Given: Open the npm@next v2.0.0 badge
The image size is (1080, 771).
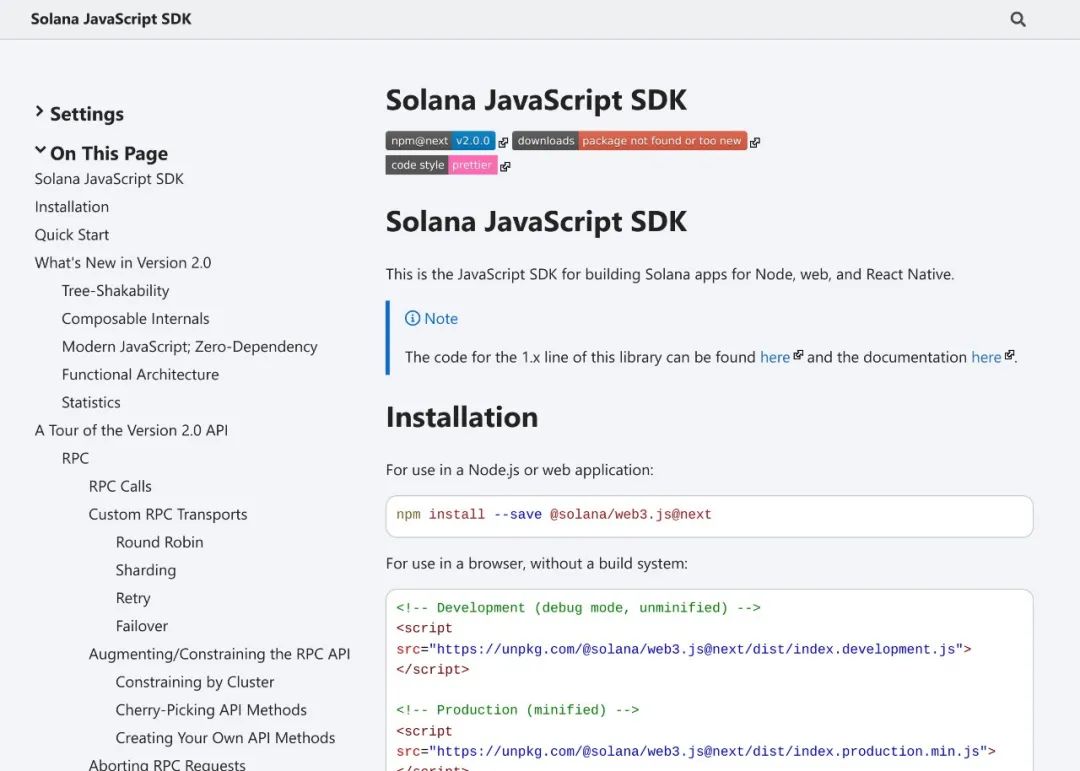Looking at the screenshot, I should [440, 141].
